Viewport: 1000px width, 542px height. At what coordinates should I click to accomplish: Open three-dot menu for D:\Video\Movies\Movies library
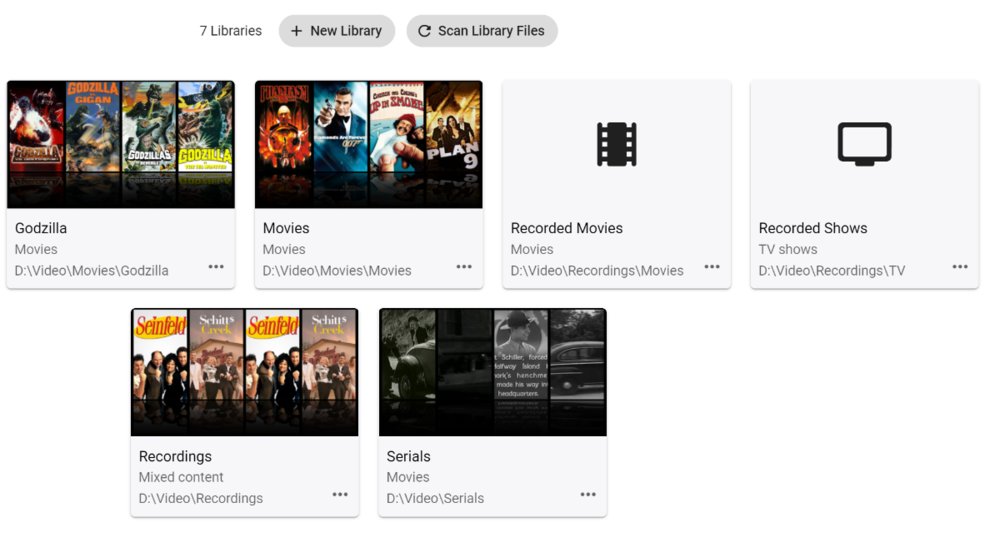[464, 267]
